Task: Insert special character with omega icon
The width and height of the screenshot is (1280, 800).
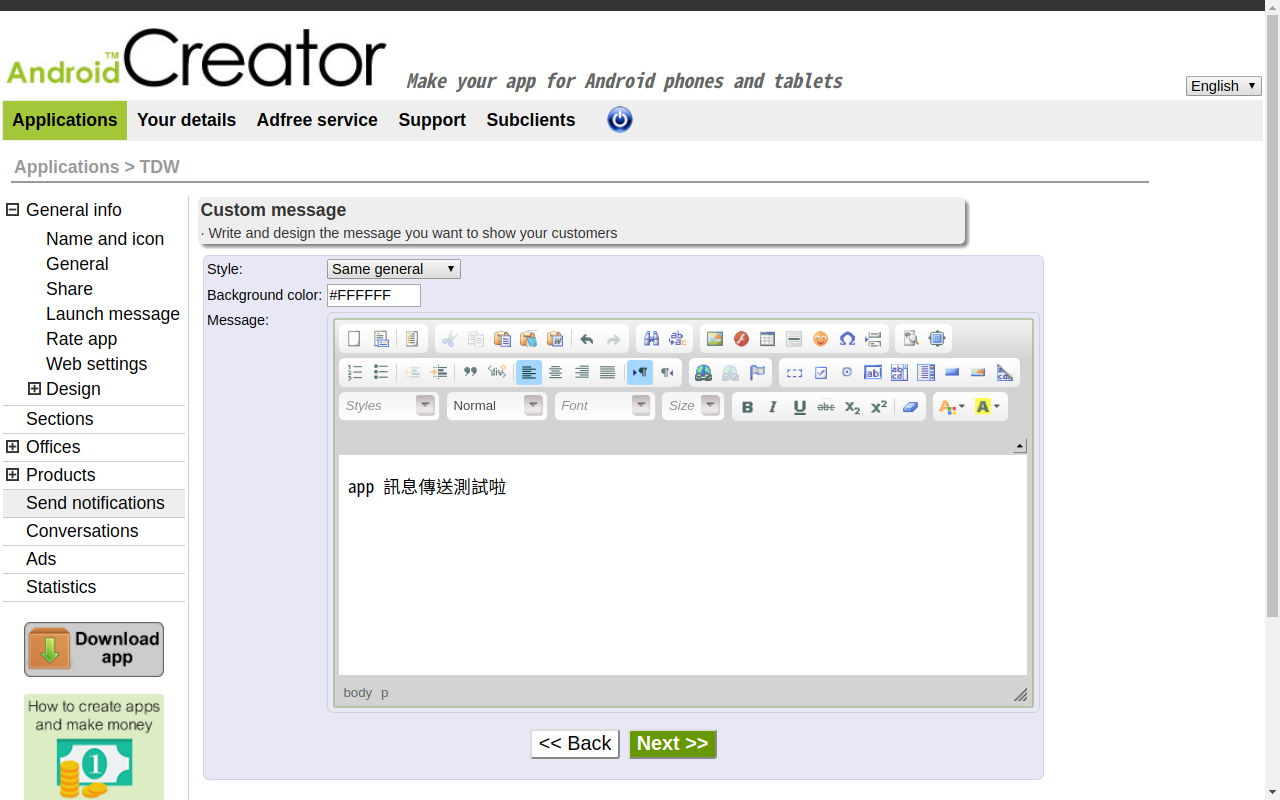Action: coord(847,339)
